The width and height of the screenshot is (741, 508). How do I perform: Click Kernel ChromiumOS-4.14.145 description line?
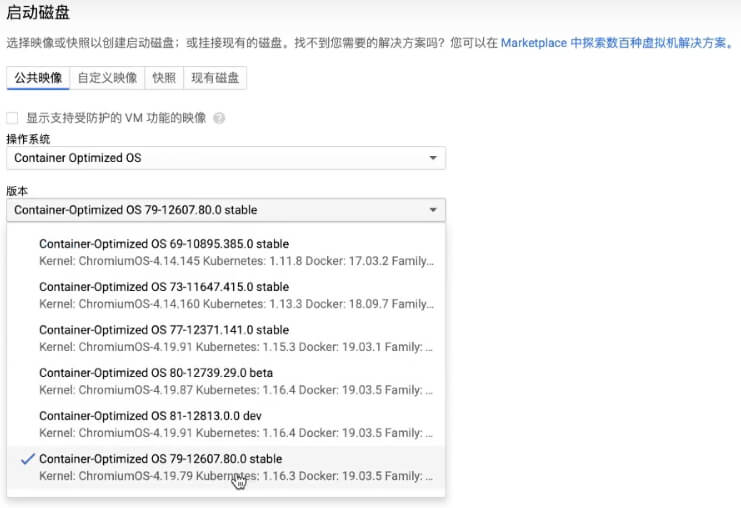coord(236,261)
